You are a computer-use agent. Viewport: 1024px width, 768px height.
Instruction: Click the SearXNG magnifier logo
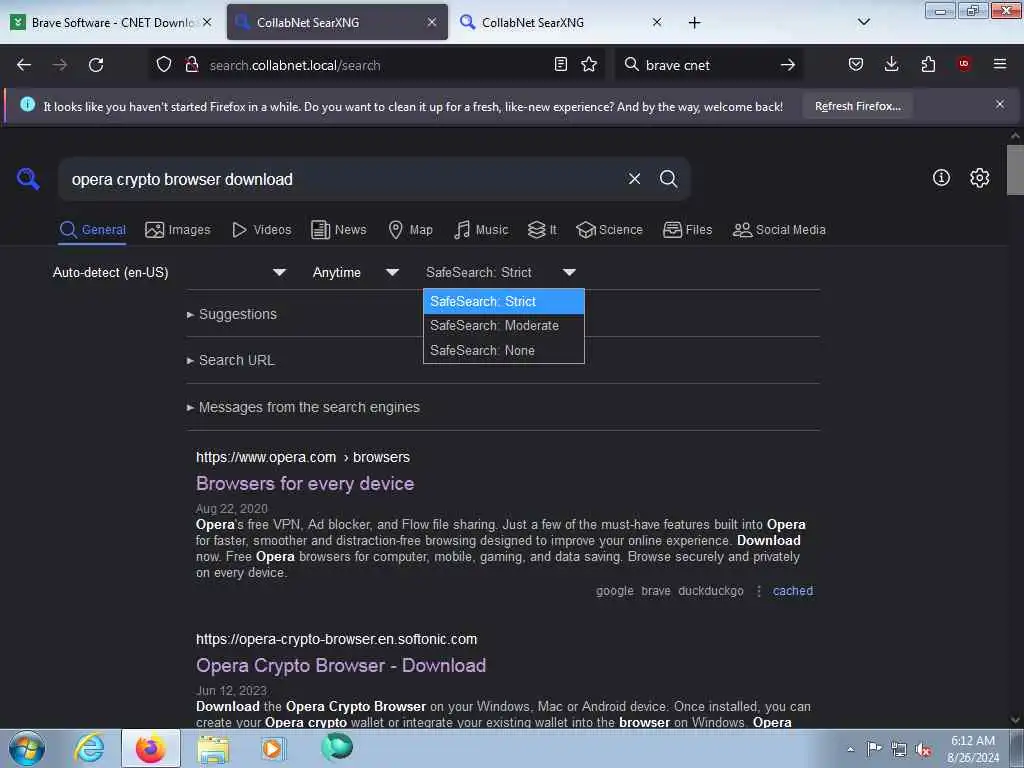pyautogui.click(x=28, y=178)
